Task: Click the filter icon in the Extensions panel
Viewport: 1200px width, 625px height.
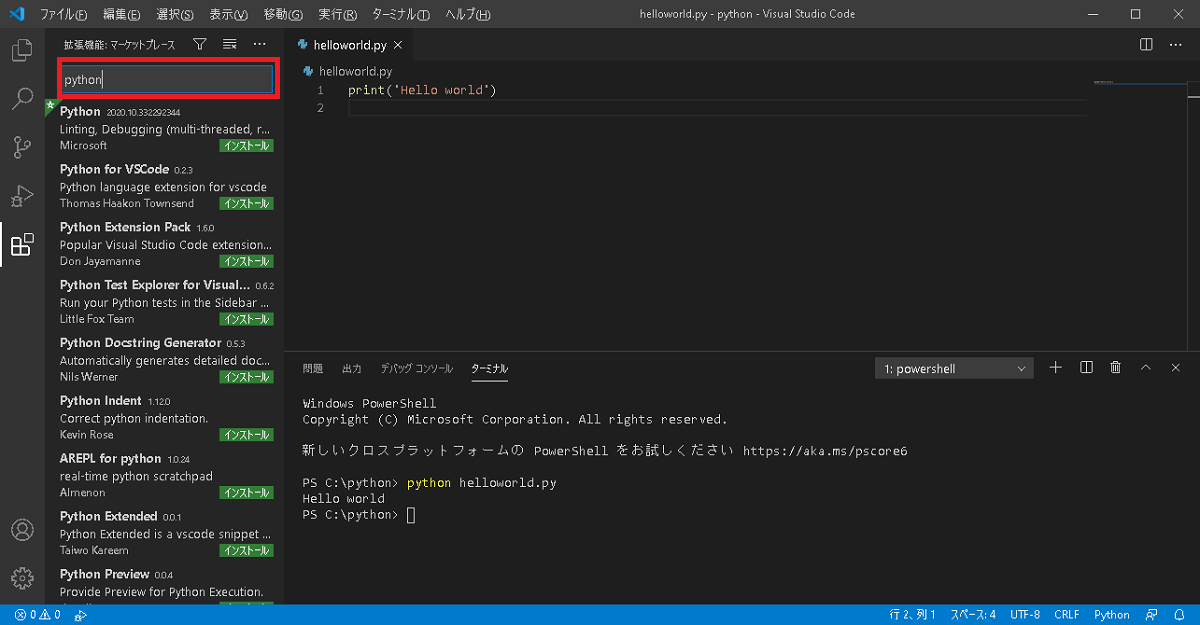Action: tap(200, 44)
